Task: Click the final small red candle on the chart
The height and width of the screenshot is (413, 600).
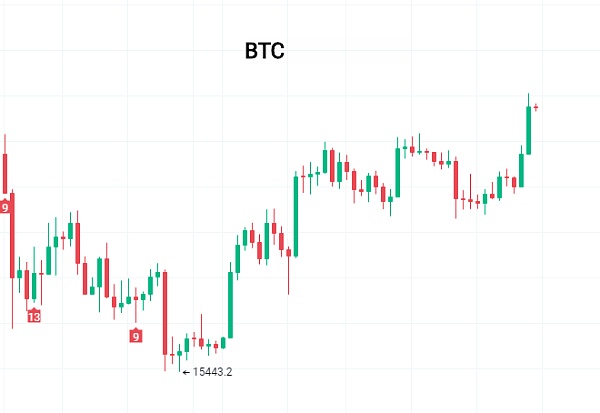Action: click(536, 107)
